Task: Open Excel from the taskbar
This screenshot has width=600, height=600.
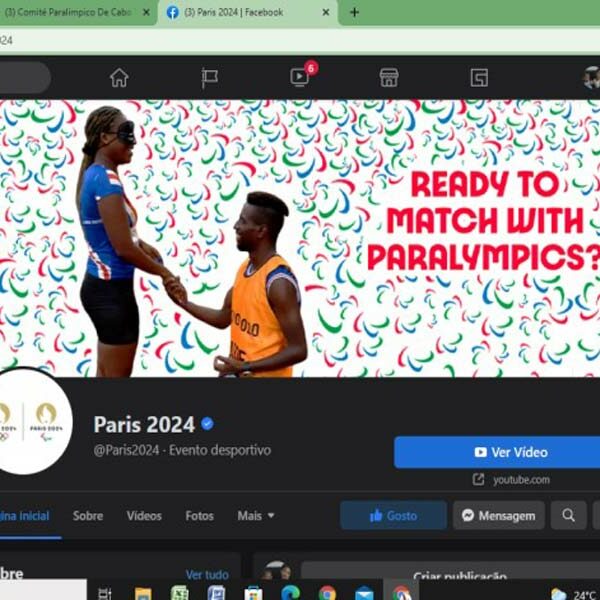Action: 179,593
